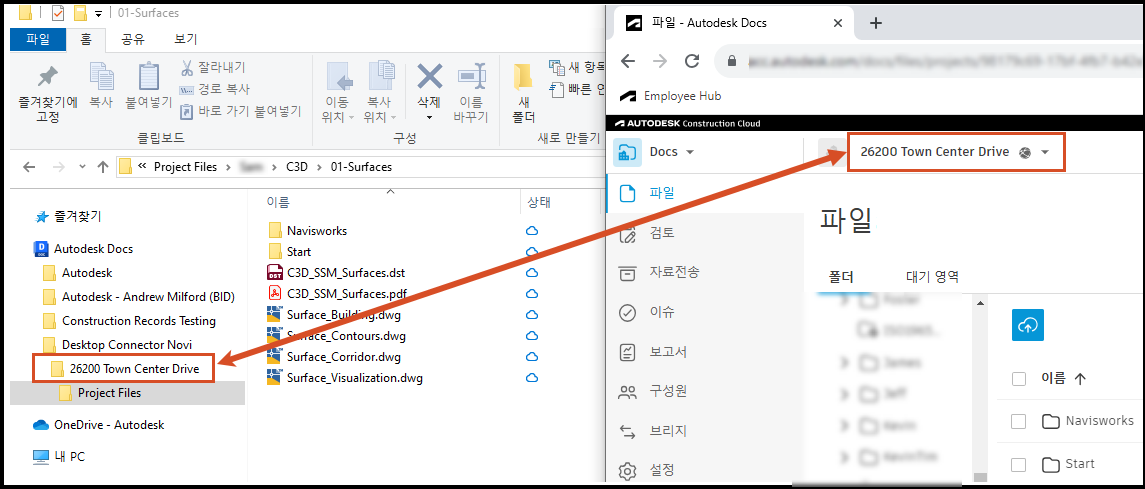This screenshot has height=489, width=1145.
Task: Select OneDrive - Autodesk in navigation pane
Action: (x=99, y=425)
